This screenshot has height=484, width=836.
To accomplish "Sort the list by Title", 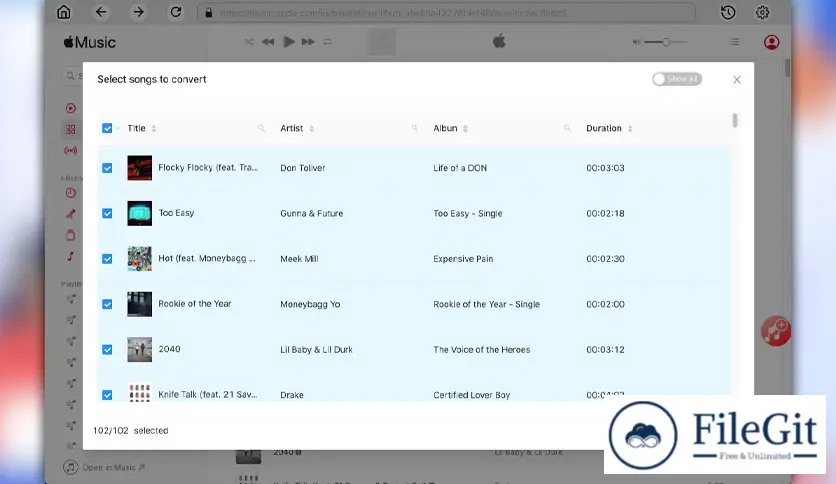I will tap(154, 128).
